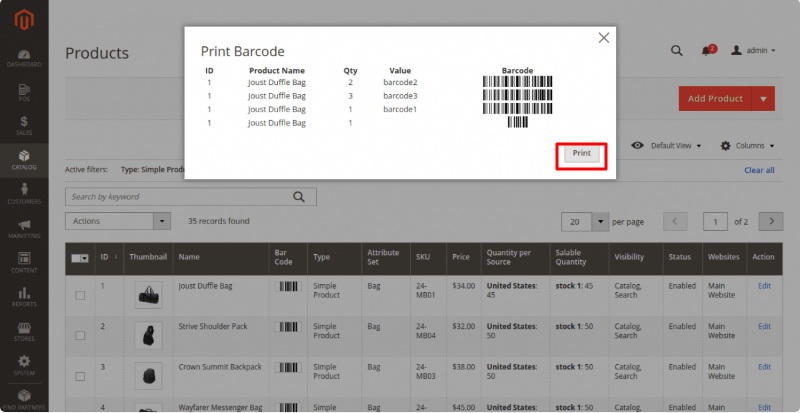The height and width of the screenshot is (413, 800).
Task: Tick the checkbox for Crown Summit Backpack
Action: pyautogui.click(x=80, y=376)
